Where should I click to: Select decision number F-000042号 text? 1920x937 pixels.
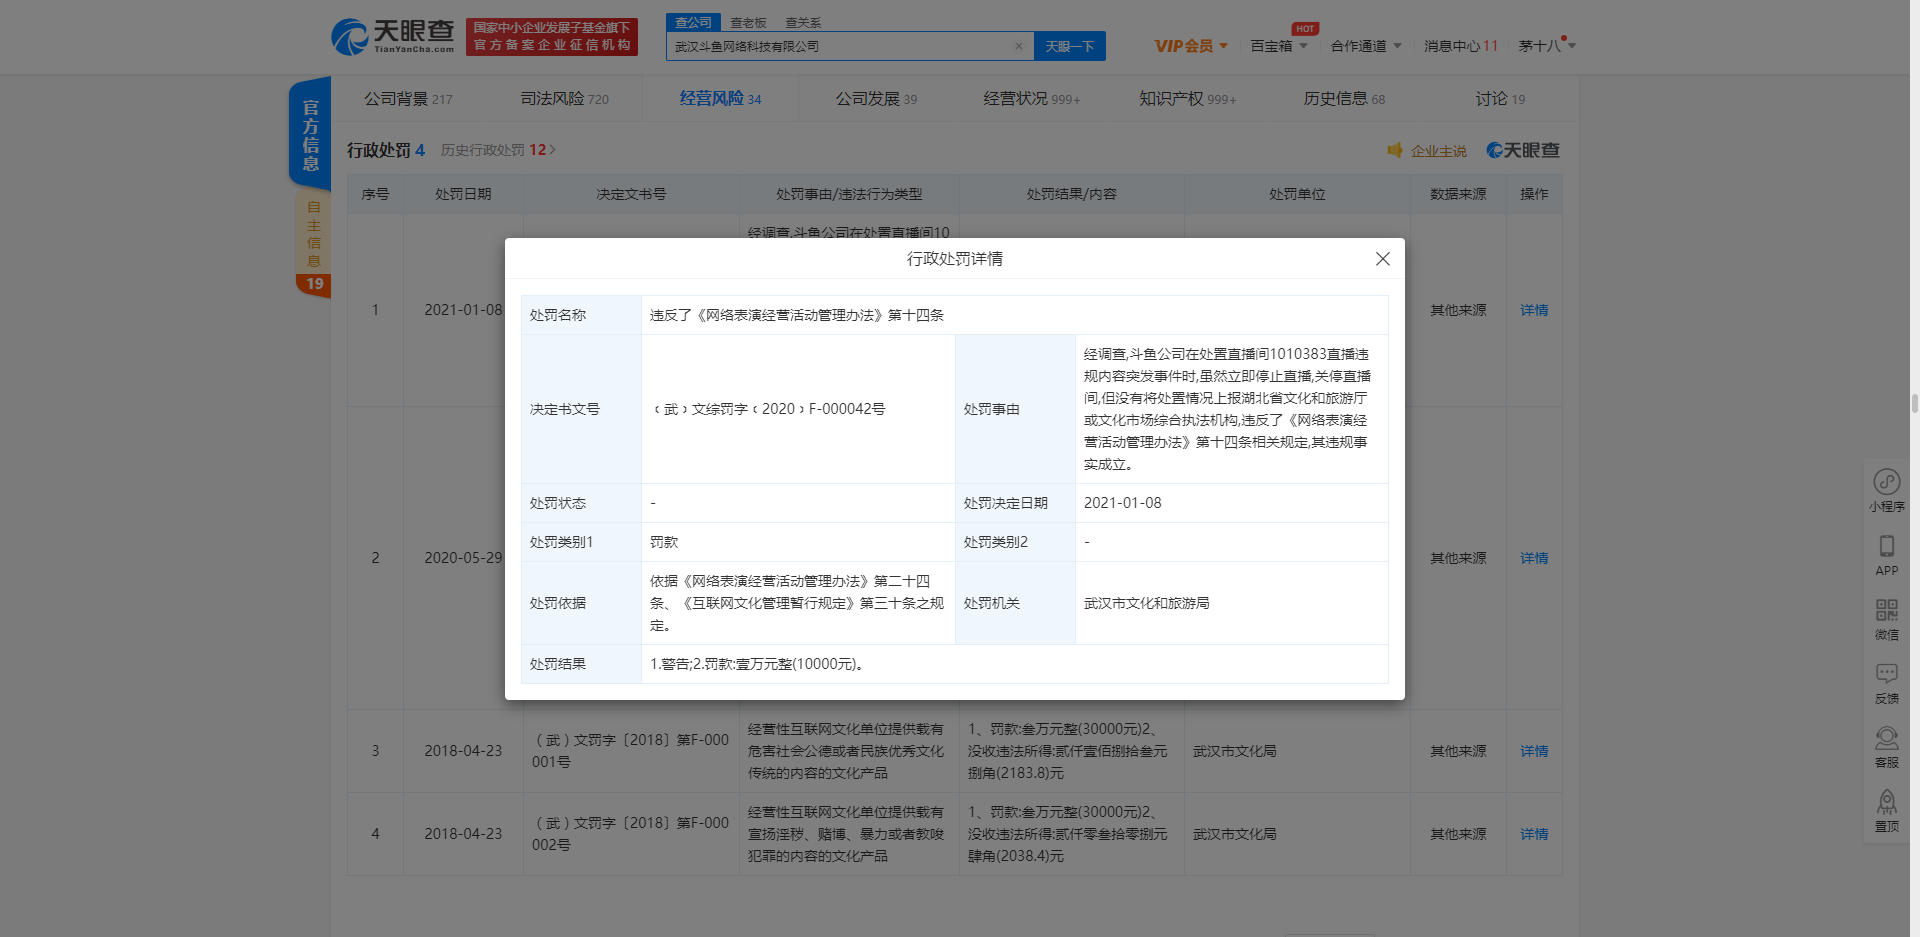click(768, 409)
